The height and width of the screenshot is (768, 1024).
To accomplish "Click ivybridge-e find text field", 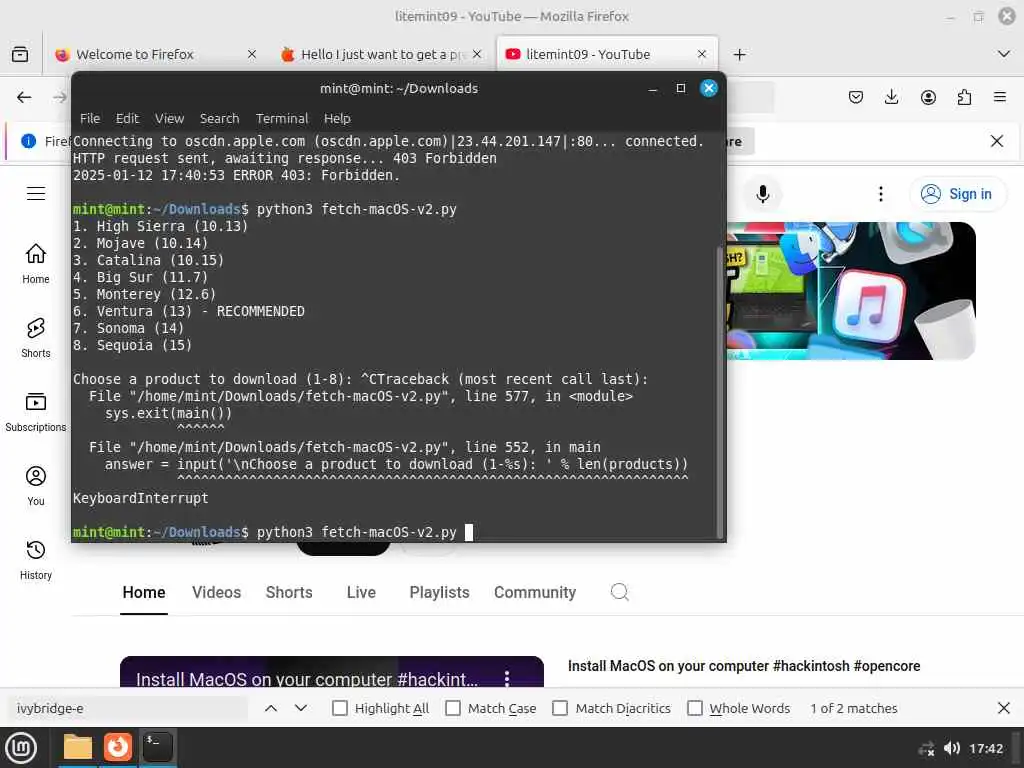I will [x=128, y=708].
